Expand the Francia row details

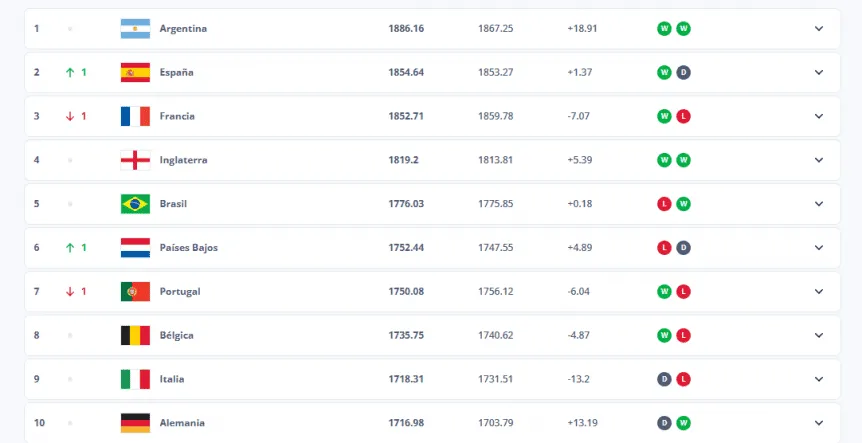coord(819,116)
